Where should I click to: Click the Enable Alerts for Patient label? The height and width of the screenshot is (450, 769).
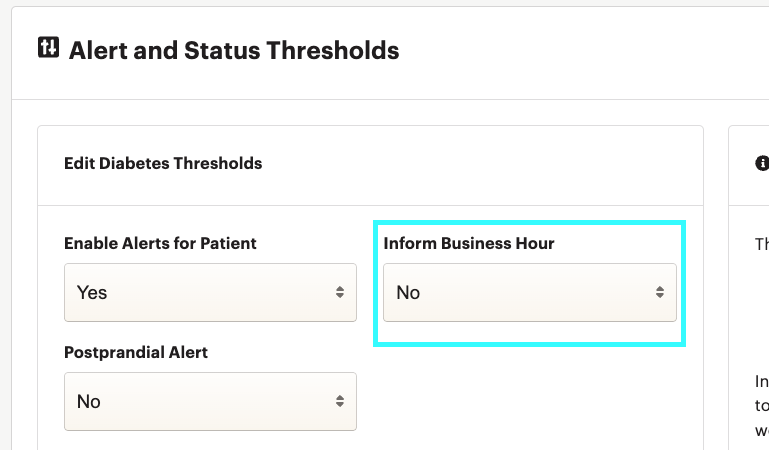(160, 243)
